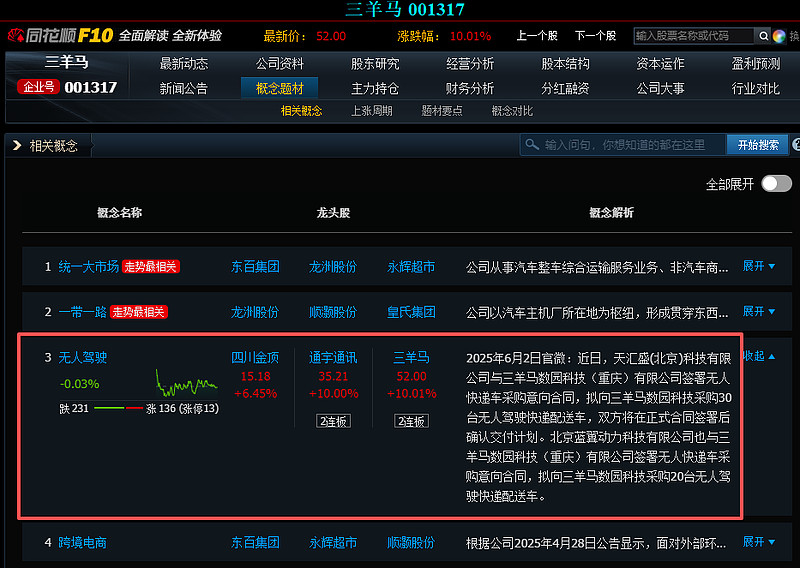Click the 概念解析 column header
Screen dimensions: 800x568
[x=611, y=213]
